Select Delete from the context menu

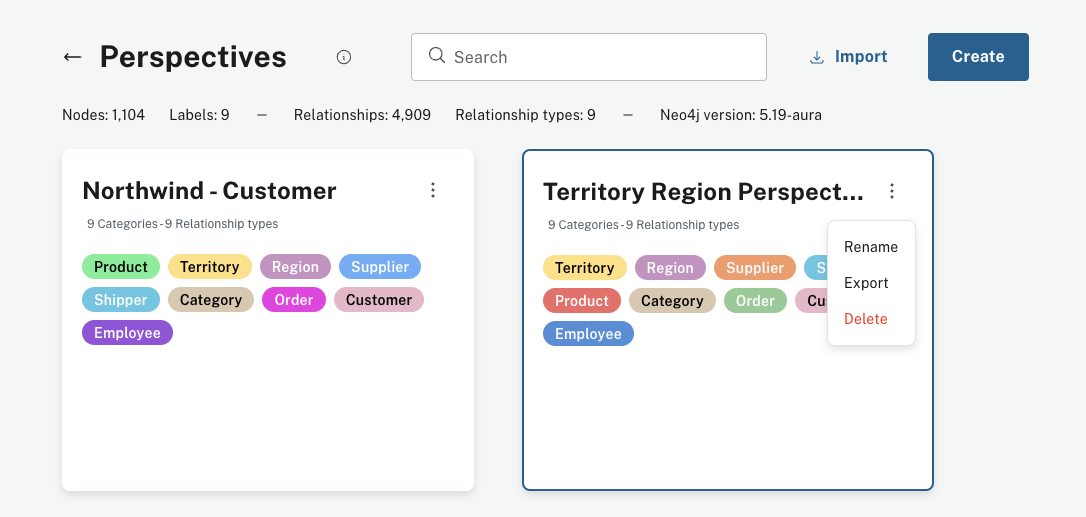865,319
